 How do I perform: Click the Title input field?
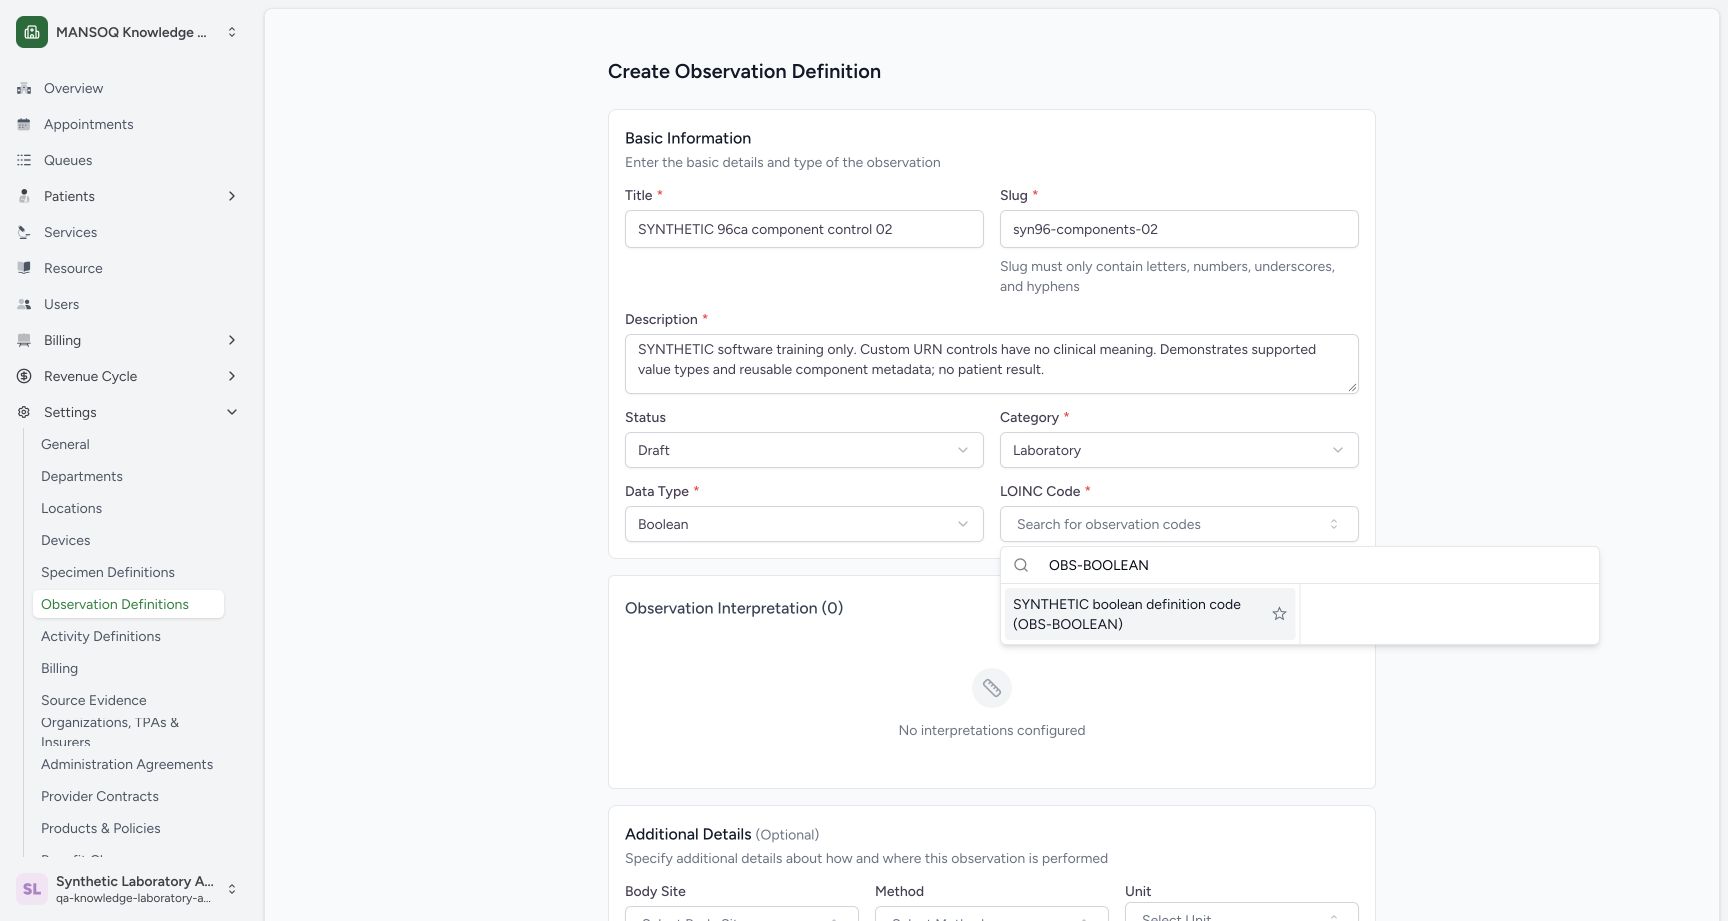tap(804, 229)
